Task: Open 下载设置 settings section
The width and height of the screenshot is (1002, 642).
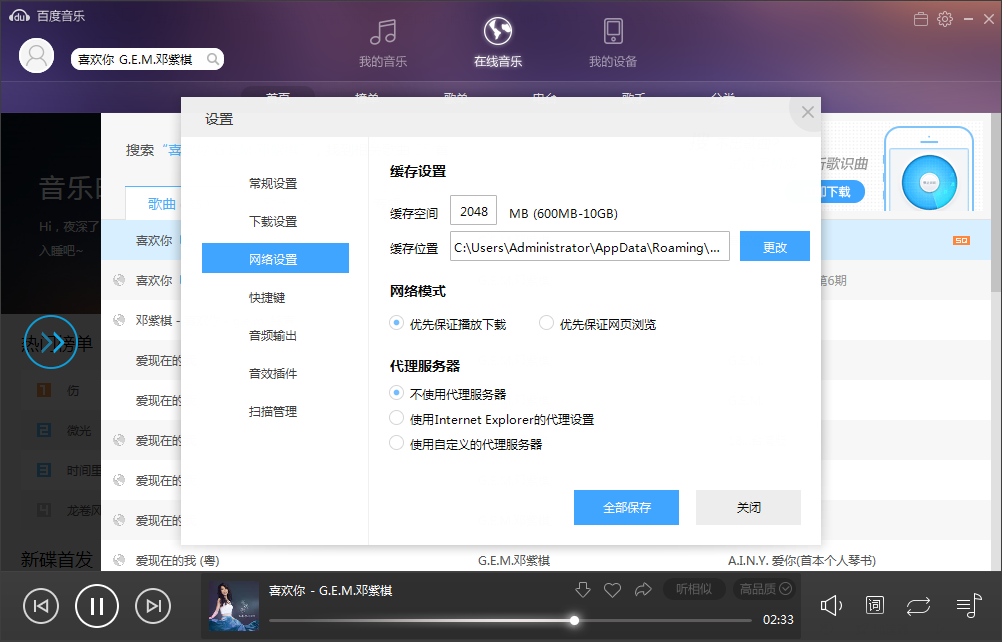Action: click(x=273, y=221)
